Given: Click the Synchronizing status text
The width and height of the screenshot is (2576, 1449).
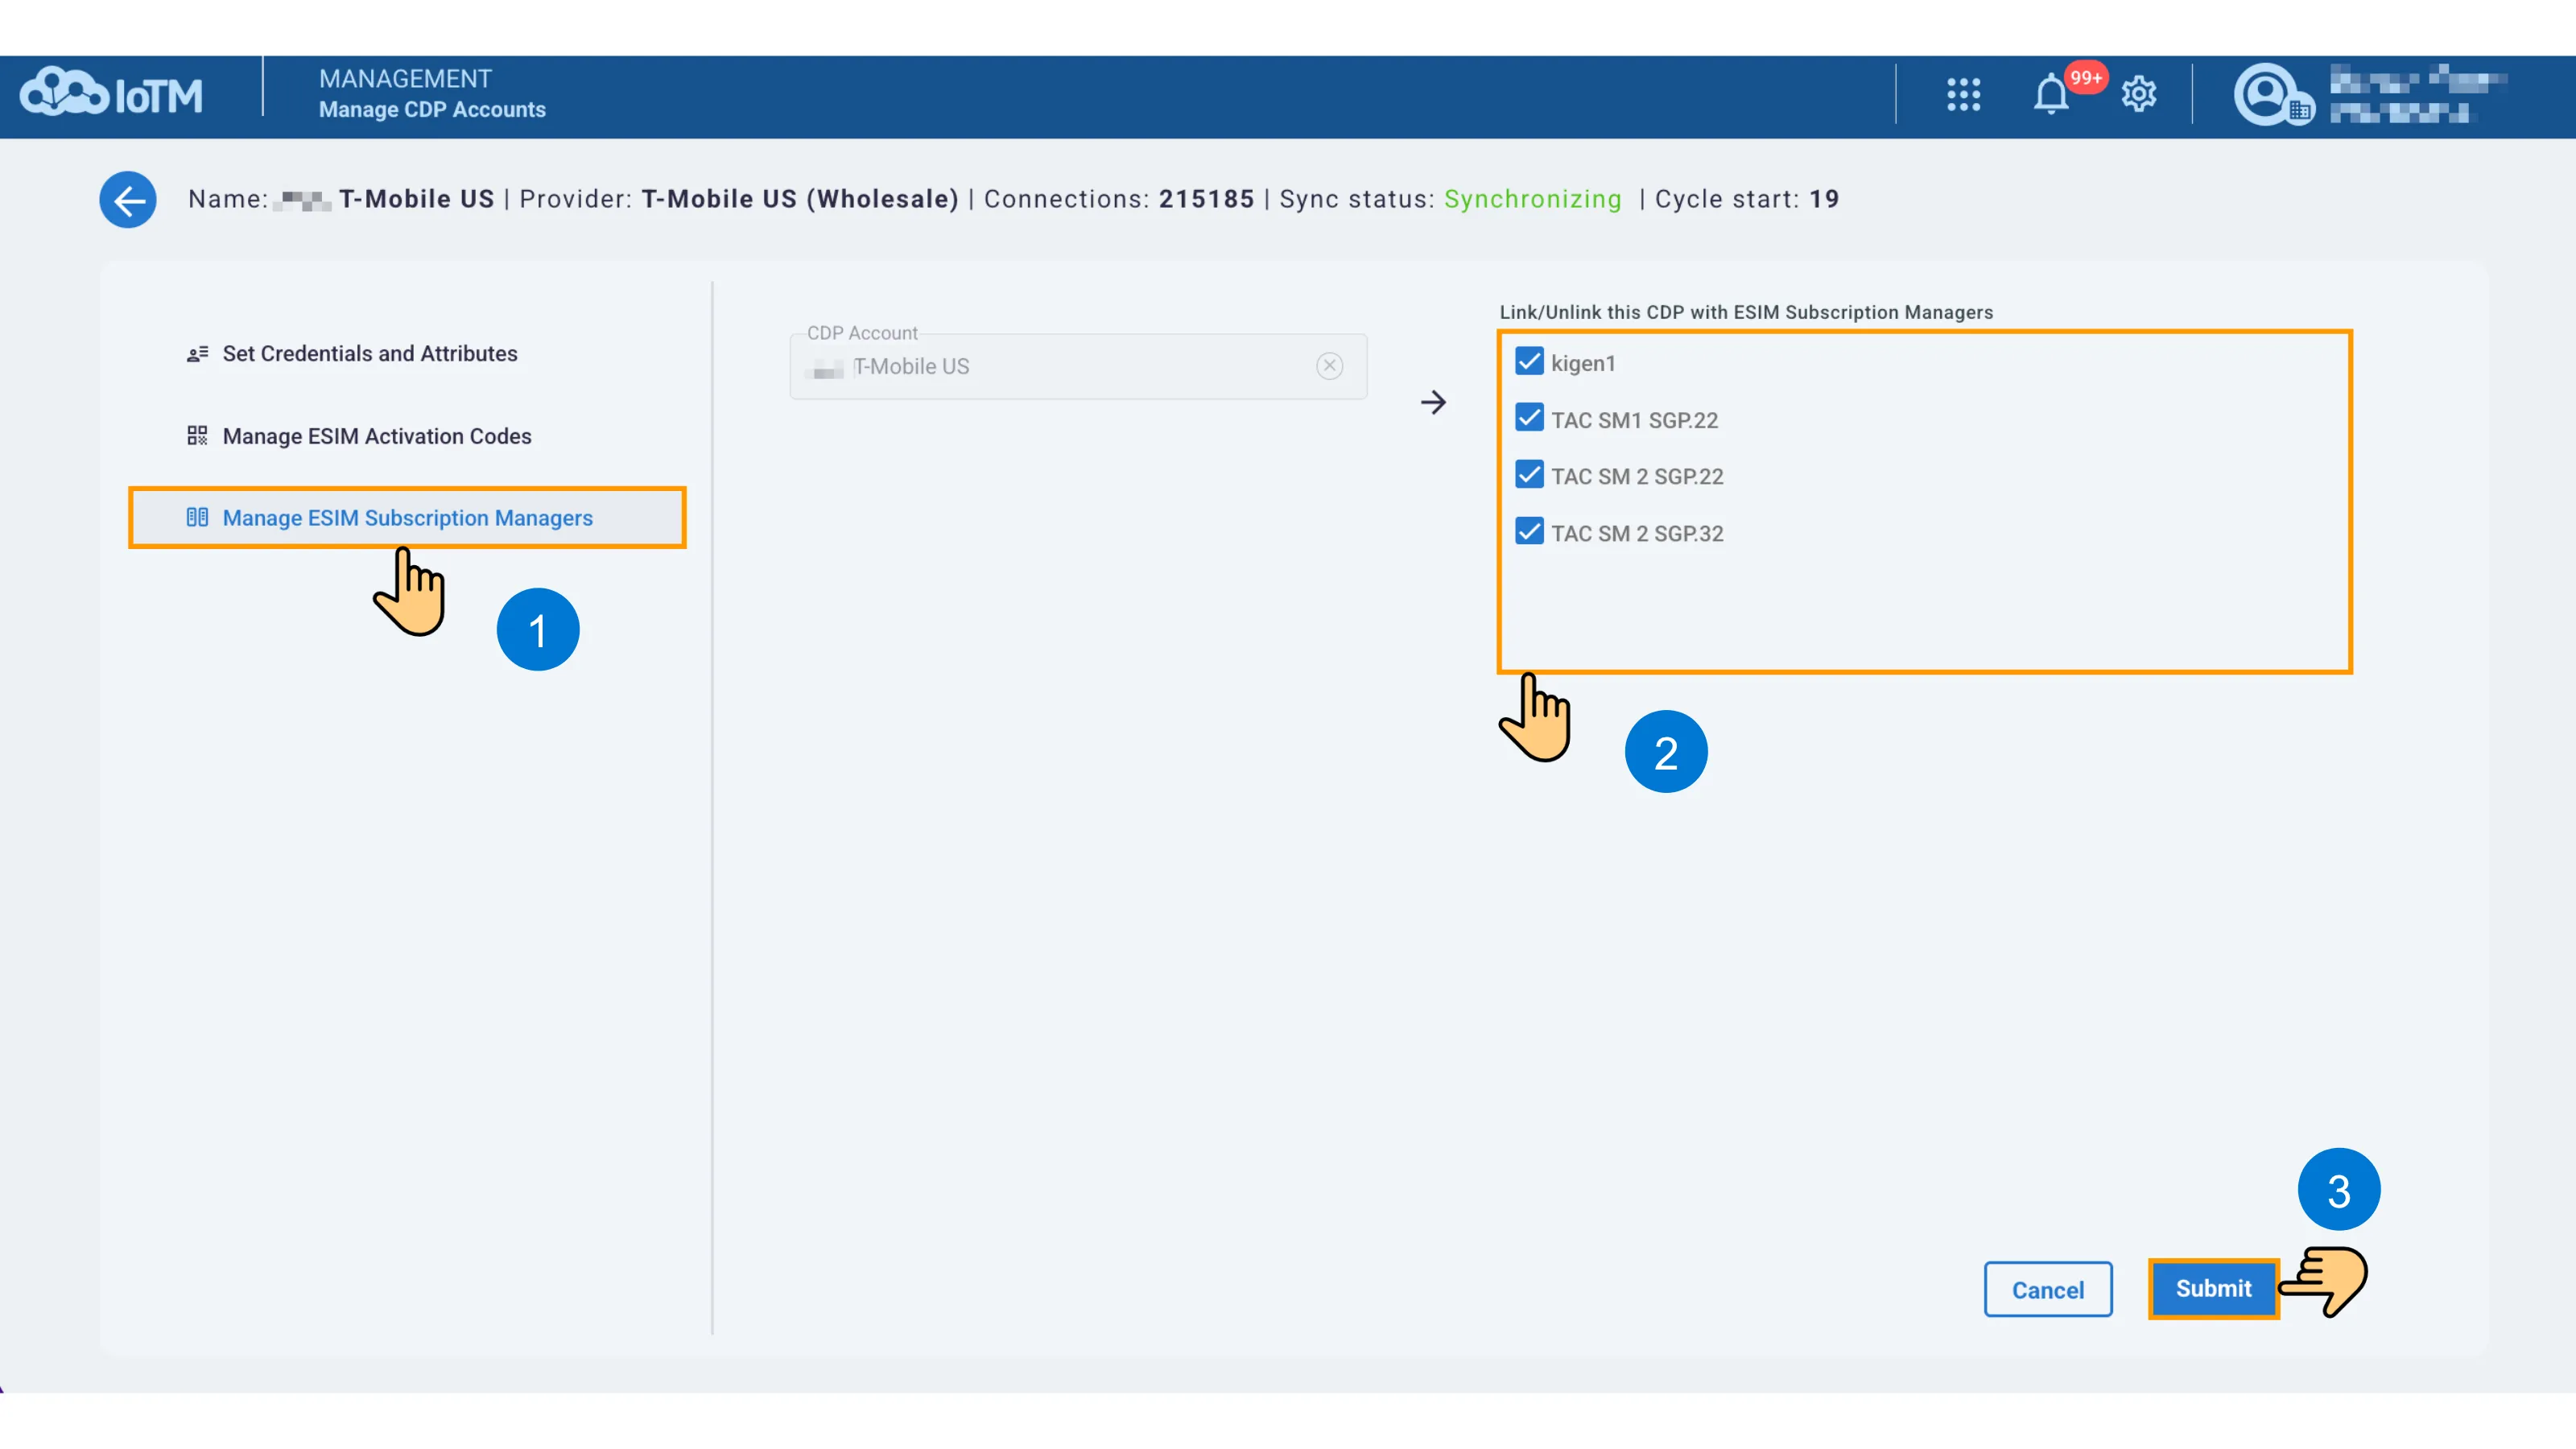Looking at the screenshot, I should tap(1532, 199).
